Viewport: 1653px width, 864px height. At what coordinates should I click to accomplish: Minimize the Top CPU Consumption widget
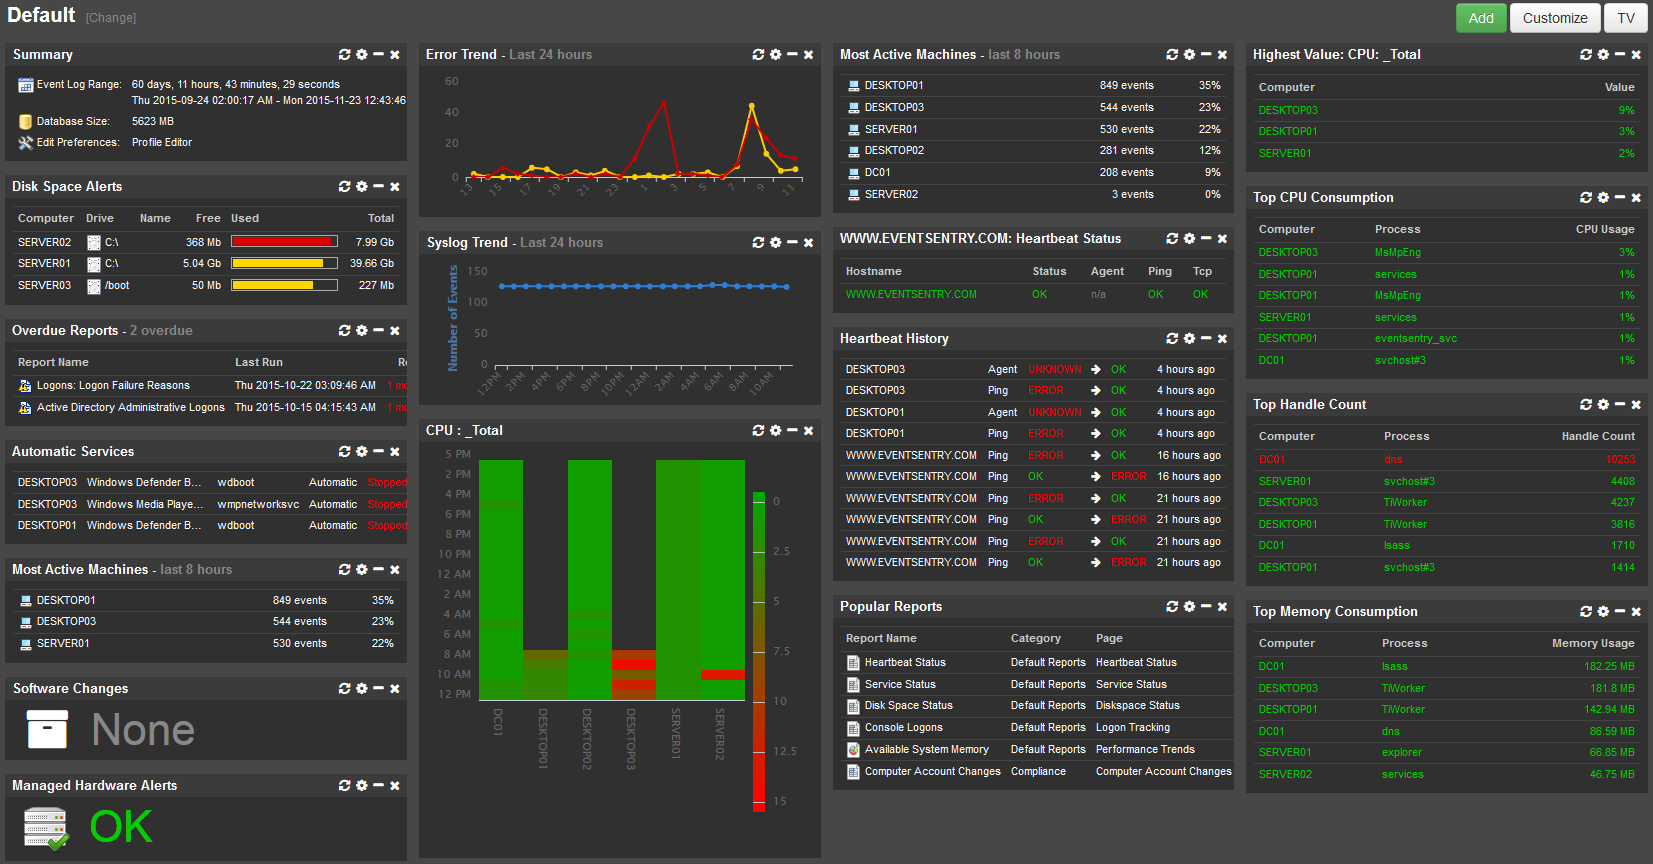click(x=1620, y=198)
